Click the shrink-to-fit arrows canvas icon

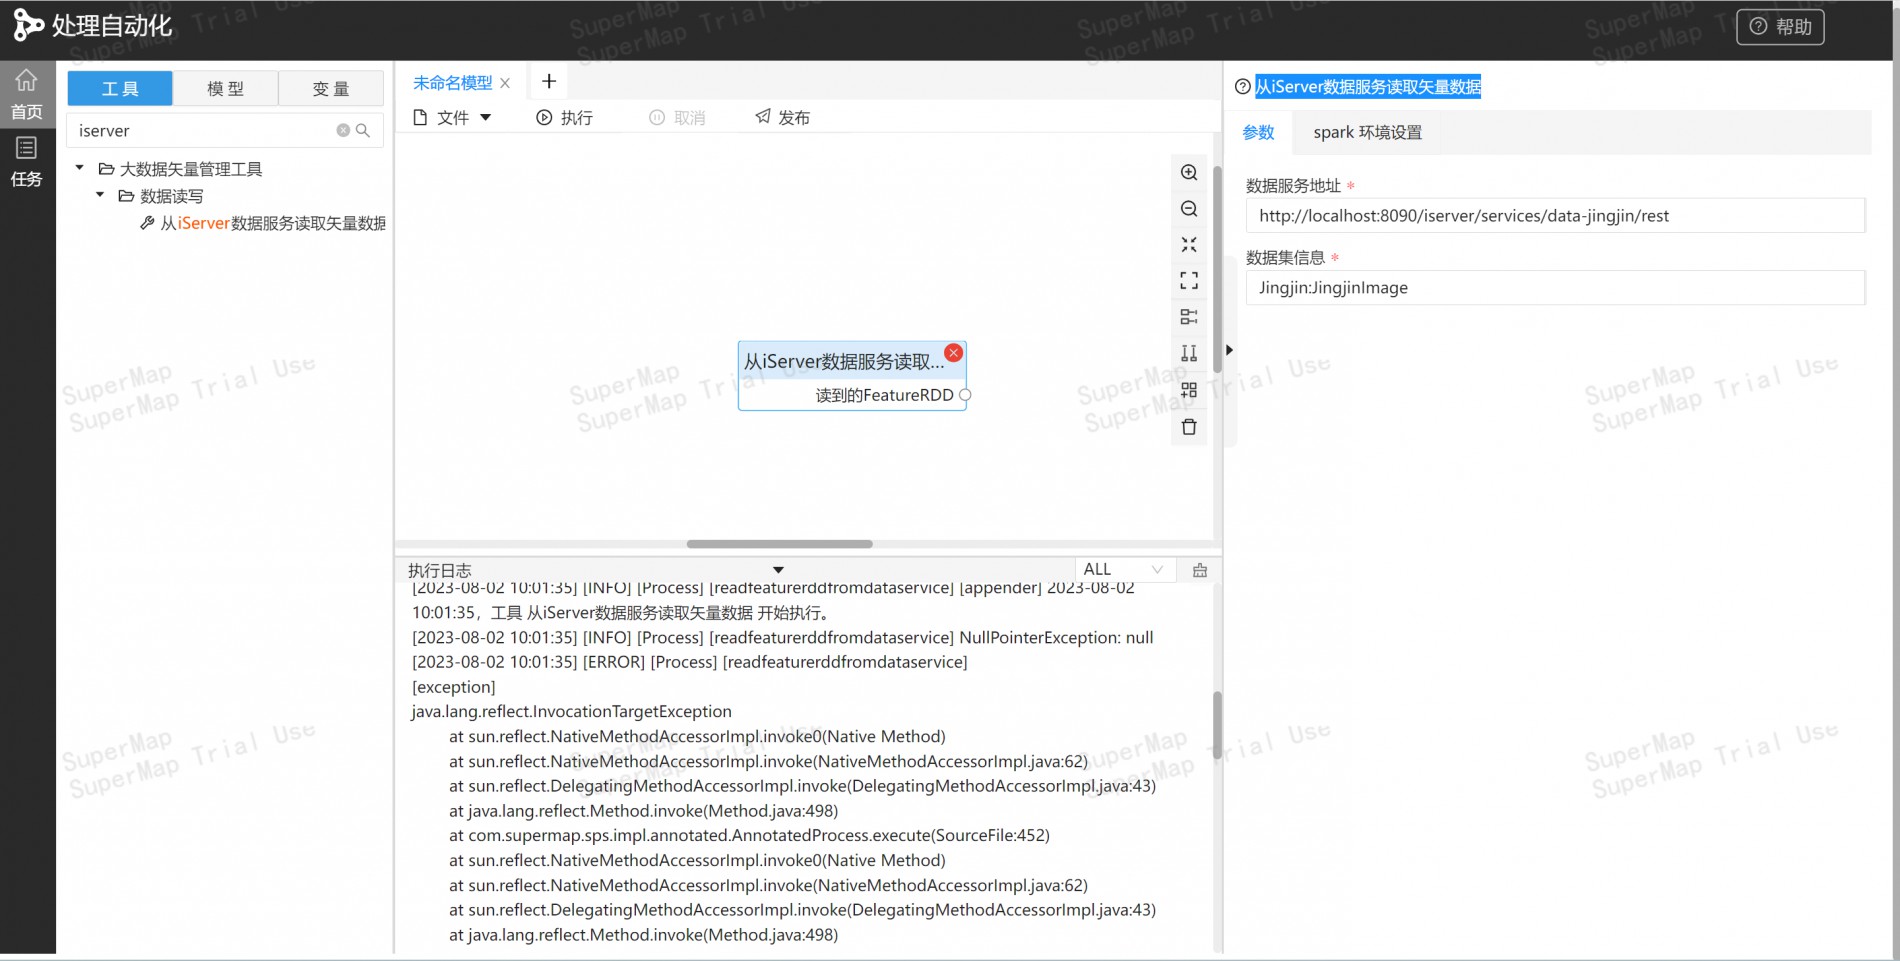(x=1189, y=245)
